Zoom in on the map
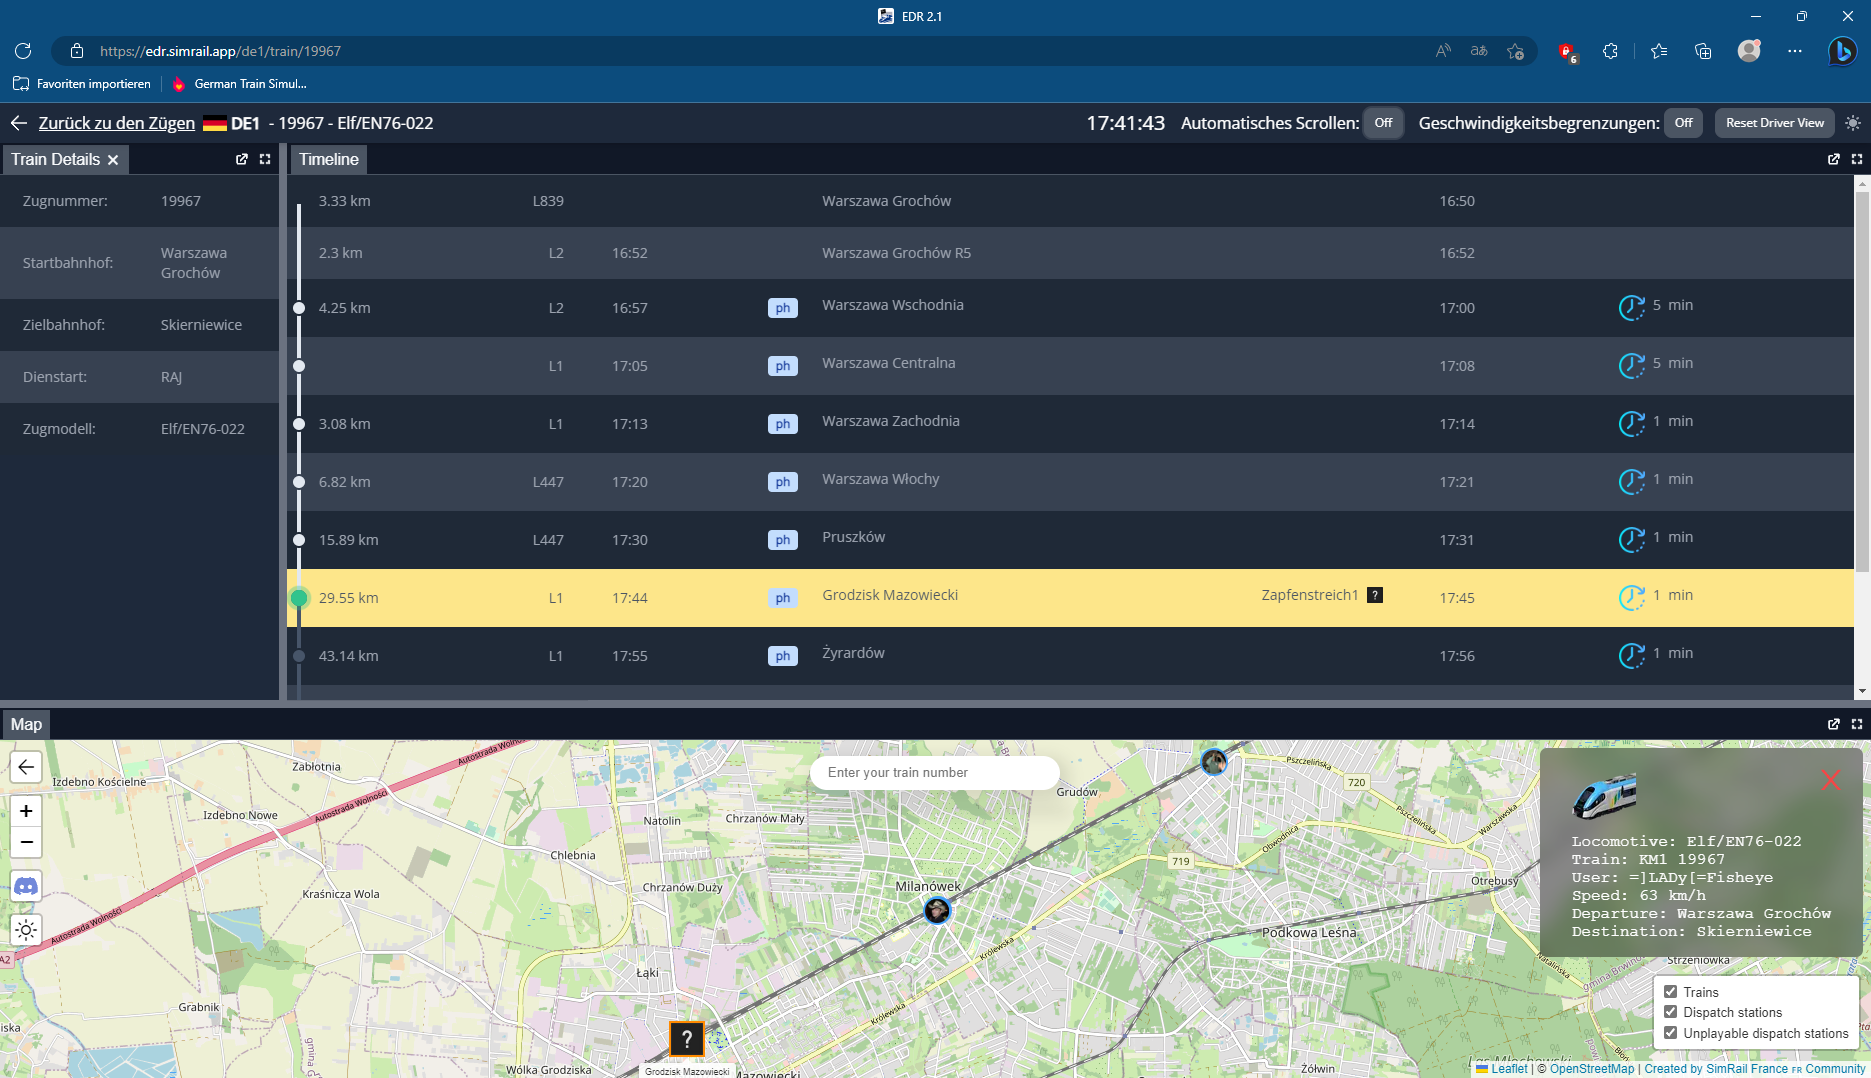 [26, 811]
